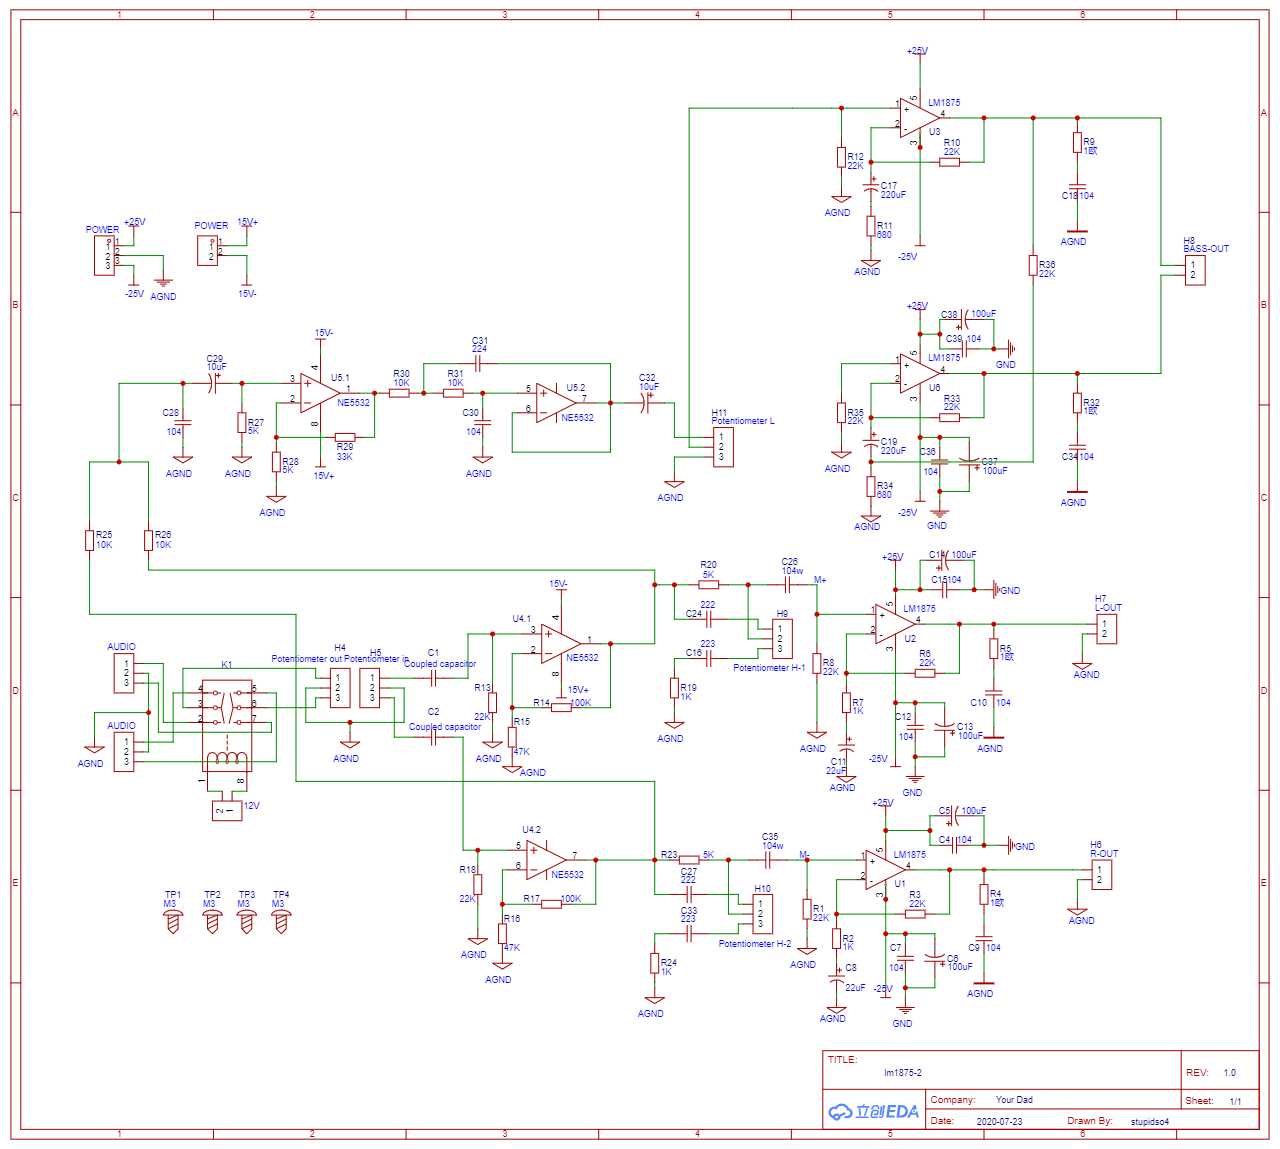Screen dimensions: 1280x1149
Task: Select the C17 220uF capacitor
Action: point(872,188)
